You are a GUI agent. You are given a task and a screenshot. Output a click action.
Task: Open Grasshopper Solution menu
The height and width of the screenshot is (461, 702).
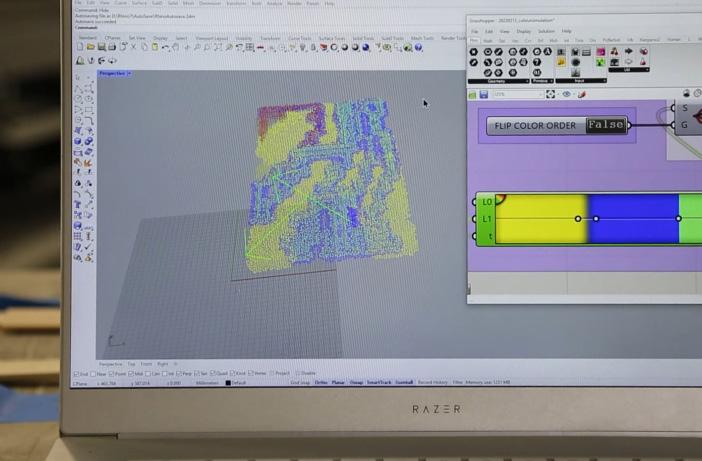(546, 31)
